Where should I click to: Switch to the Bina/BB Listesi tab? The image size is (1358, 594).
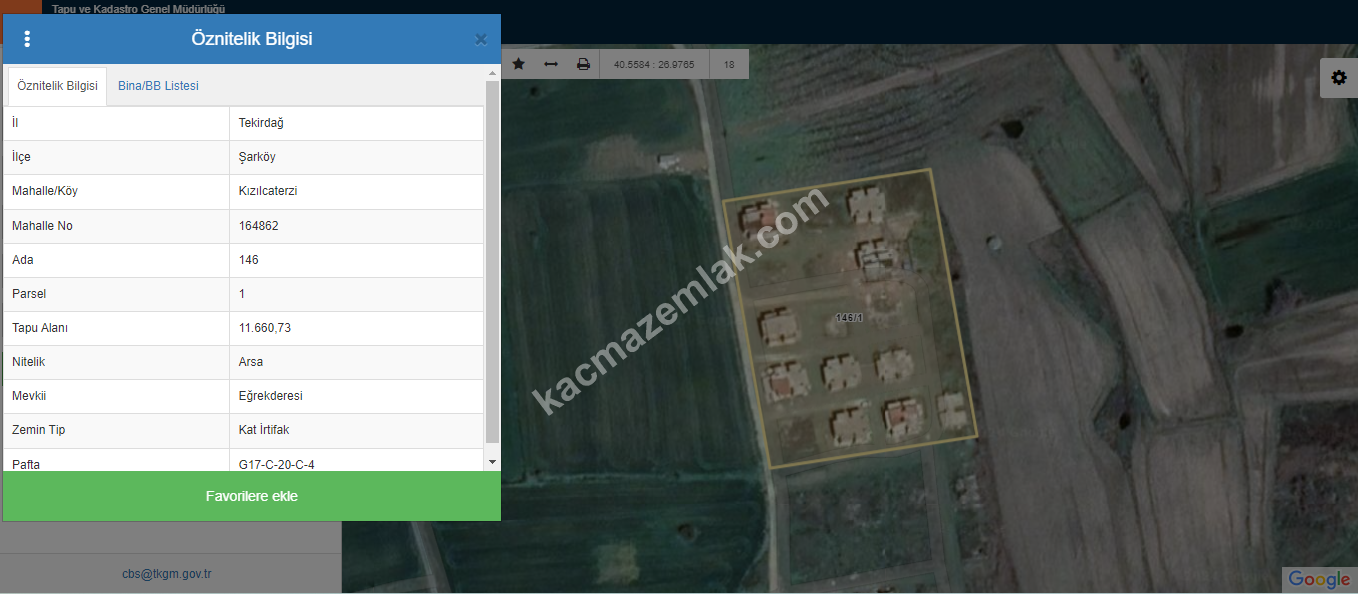click(158, 86)
